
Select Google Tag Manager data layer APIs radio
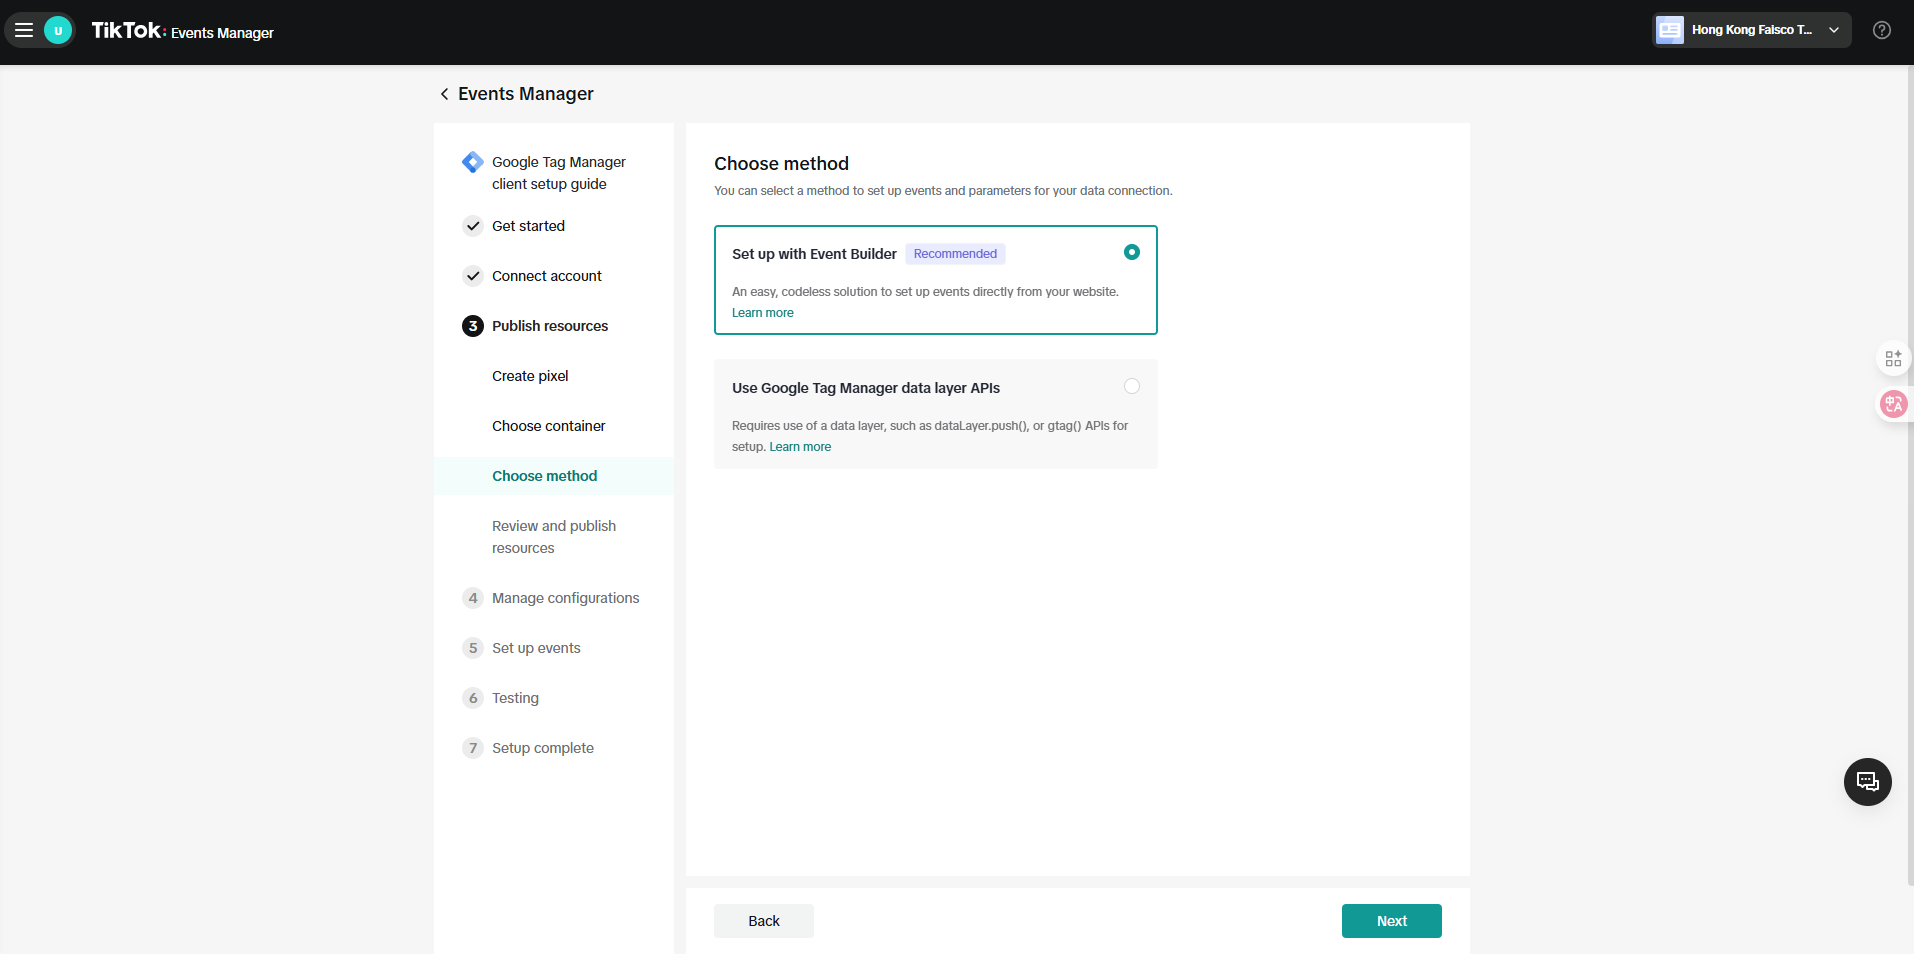1131,386
